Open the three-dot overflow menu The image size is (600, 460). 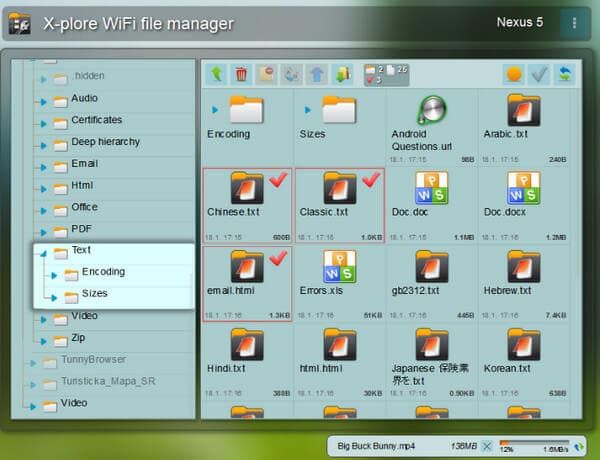[x=574, y=23]
